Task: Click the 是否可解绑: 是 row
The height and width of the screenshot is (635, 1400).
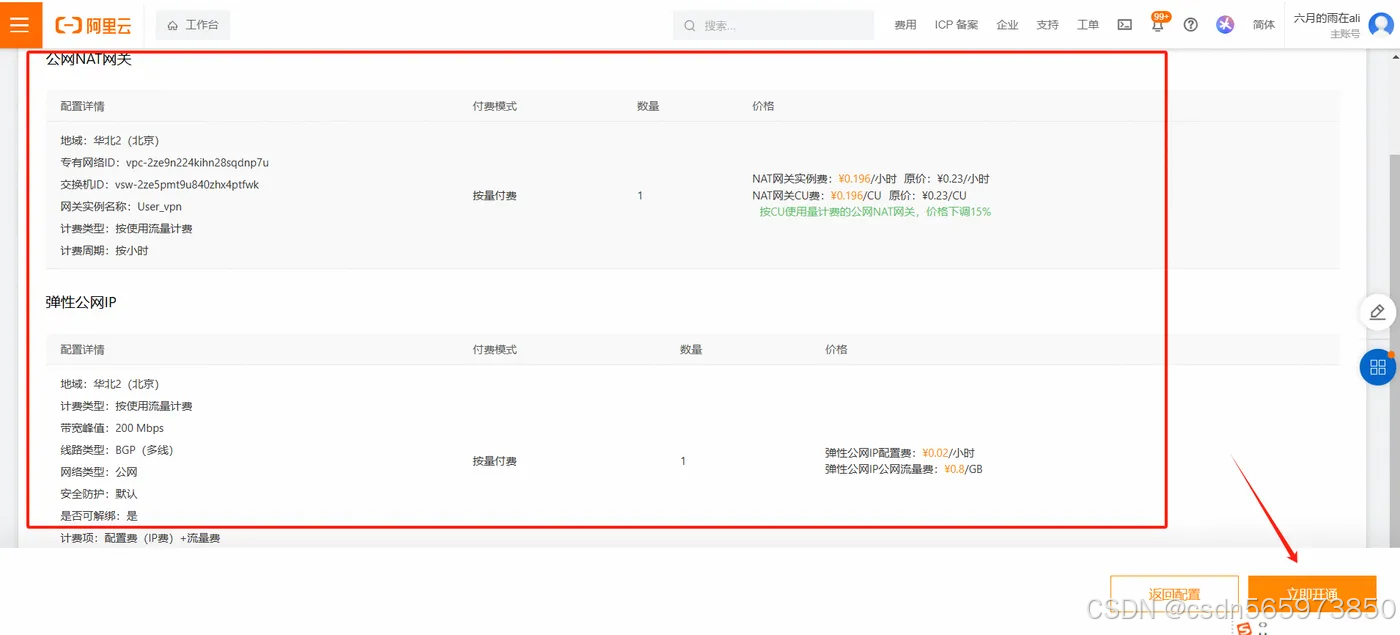Action: point(98,516)
